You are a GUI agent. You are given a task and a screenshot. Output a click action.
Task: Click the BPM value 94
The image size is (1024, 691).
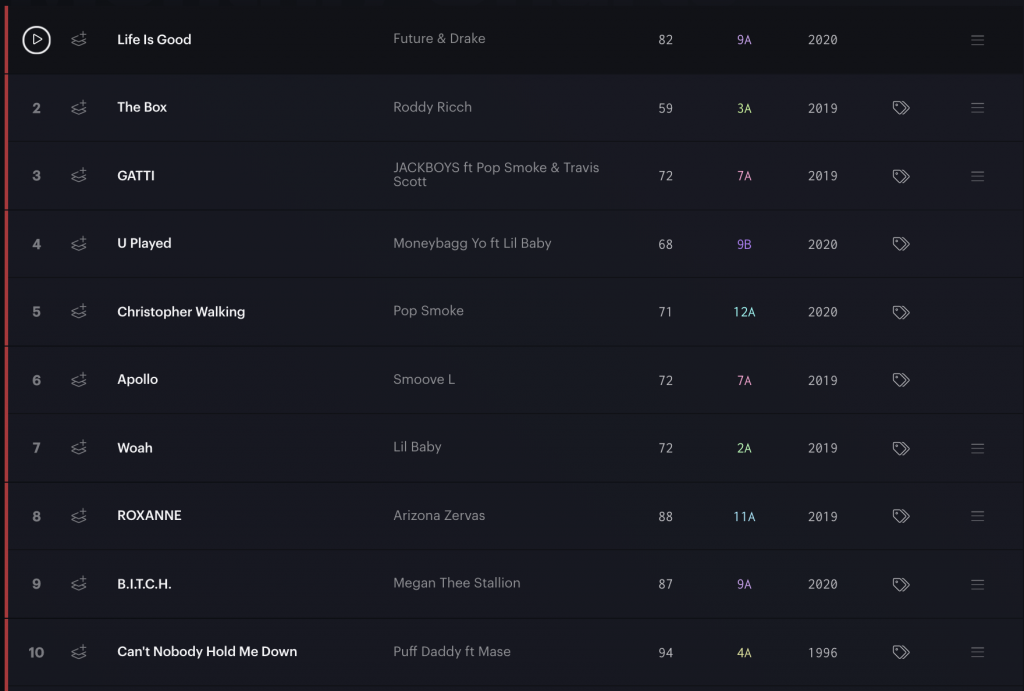pyautogui.click(x=665, y=652)
